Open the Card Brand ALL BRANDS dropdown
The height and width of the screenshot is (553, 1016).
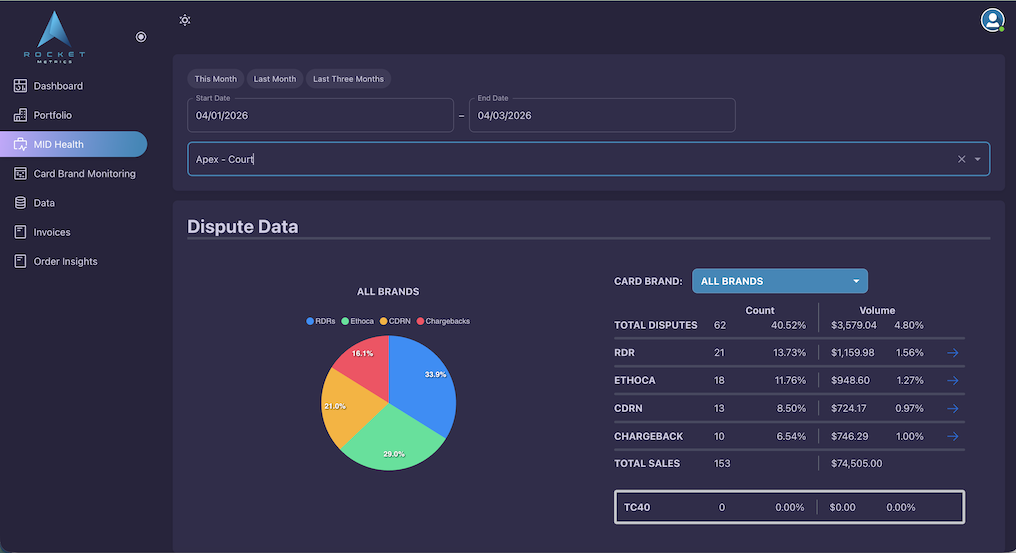pos(780,281)
